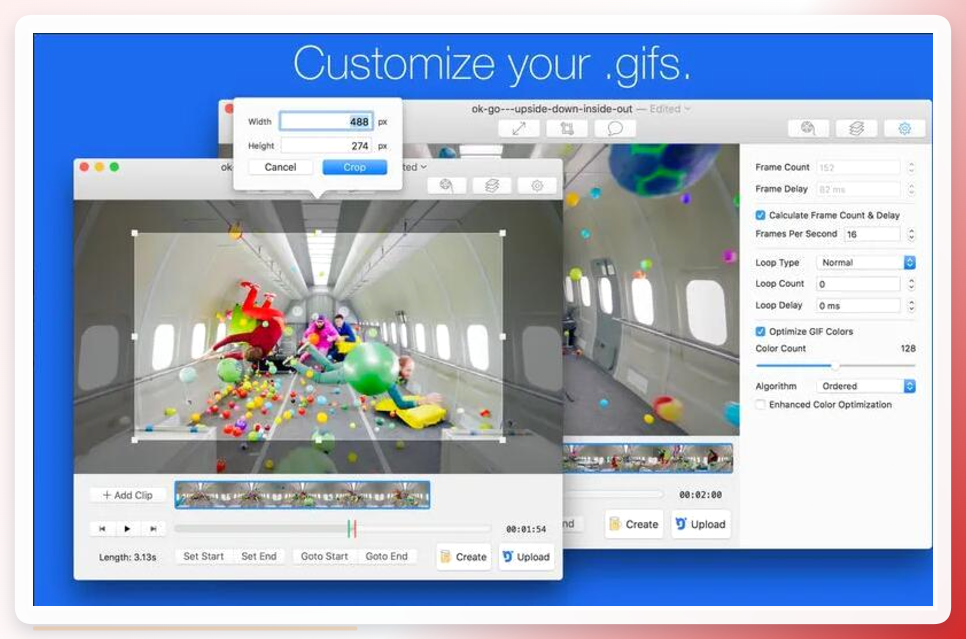Click the Frames Per Second stepper
Image resolution: width=966 pixels, height=639 pixels.
(911, 234)
